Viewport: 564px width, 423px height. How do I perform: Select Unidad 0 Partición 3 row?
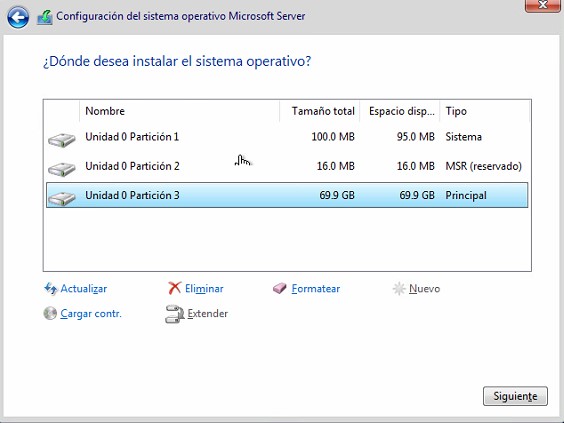287,195
